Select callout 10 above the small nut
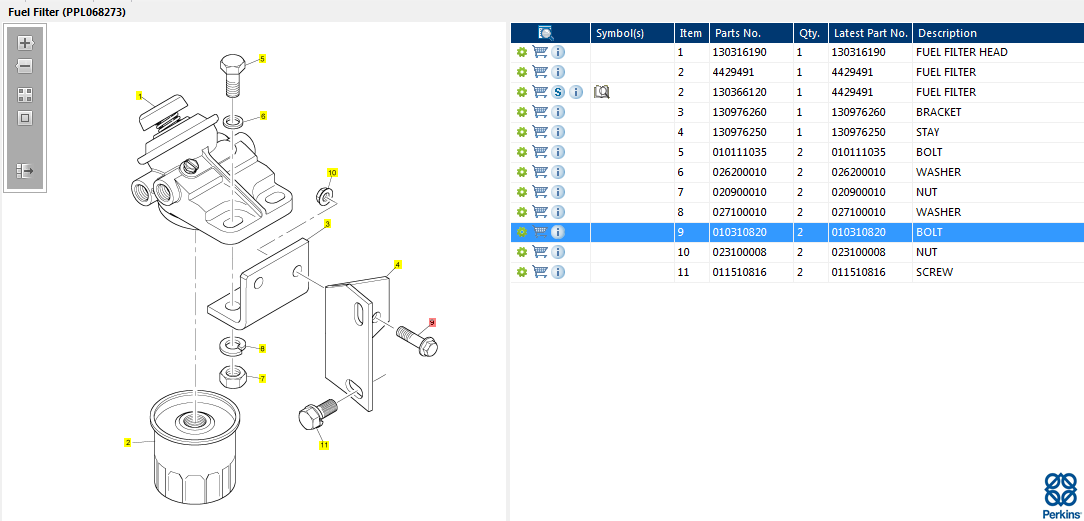 332,172
